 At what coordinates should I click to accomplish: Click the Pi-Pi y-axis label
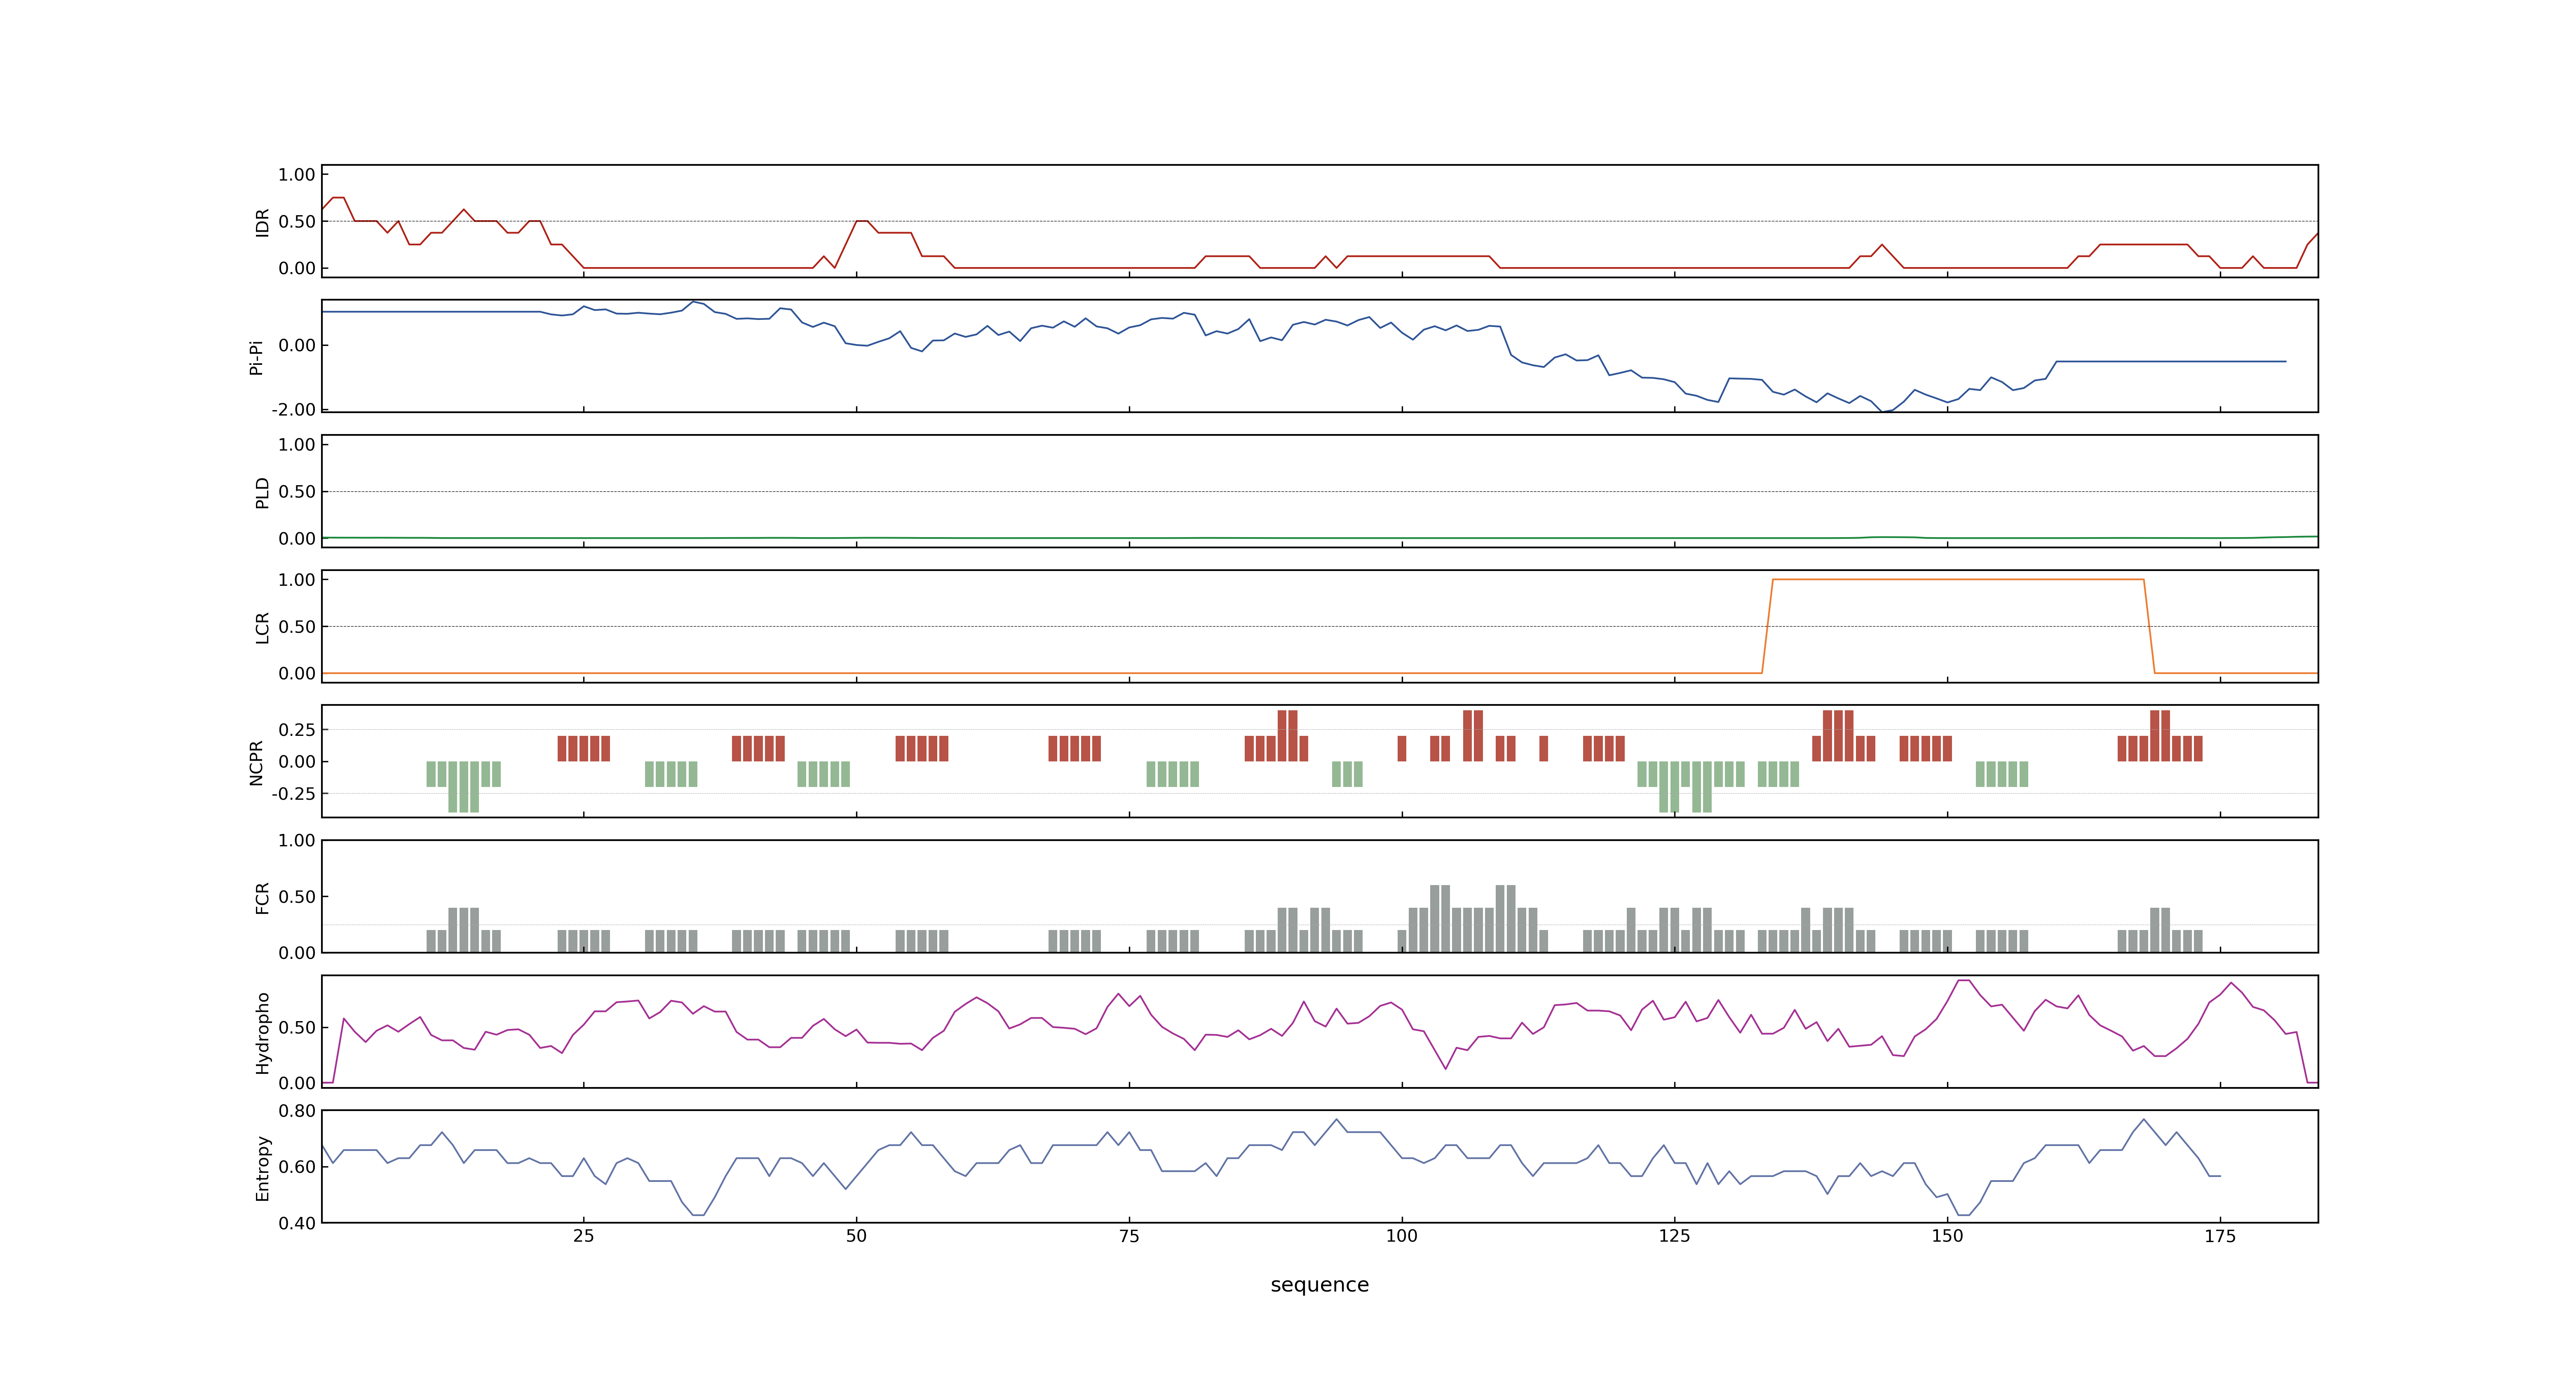click(x=256, y=357)
